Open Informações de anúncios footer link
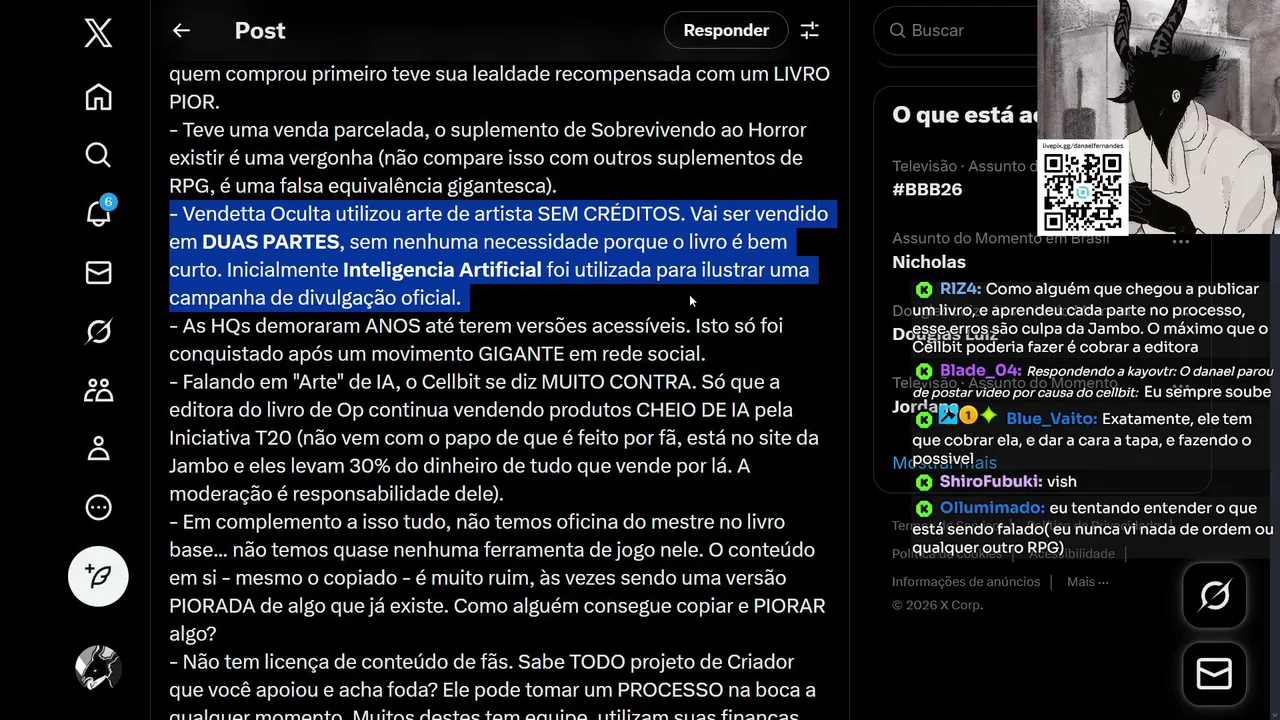Screen dimensions: 1280x720 pyautogui.click(x=966, y=582)
